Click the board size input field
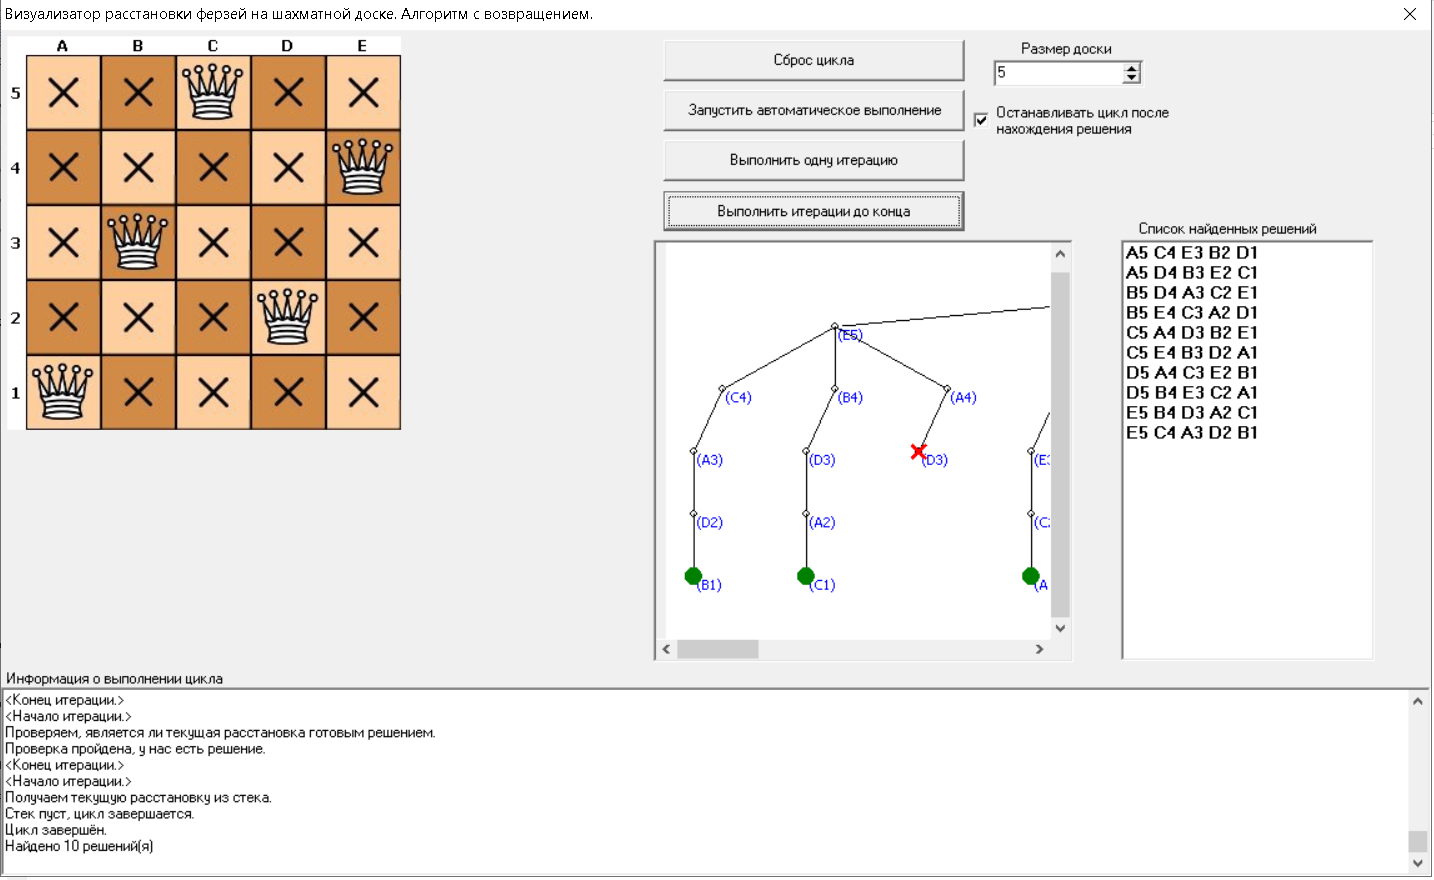 point(1058,73)
